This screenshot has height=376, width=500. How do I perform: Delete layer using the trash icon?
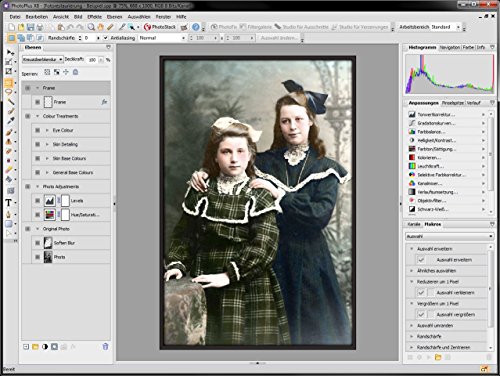tap(105, 347)
